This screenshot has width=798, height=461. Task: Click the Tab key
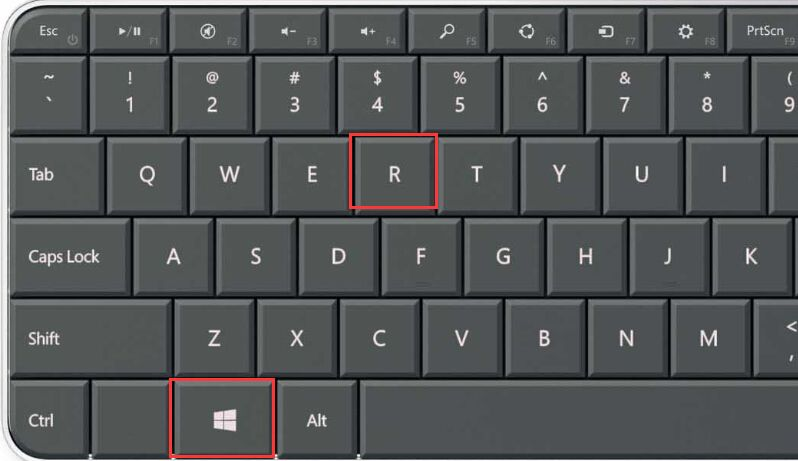pos(57,175)
